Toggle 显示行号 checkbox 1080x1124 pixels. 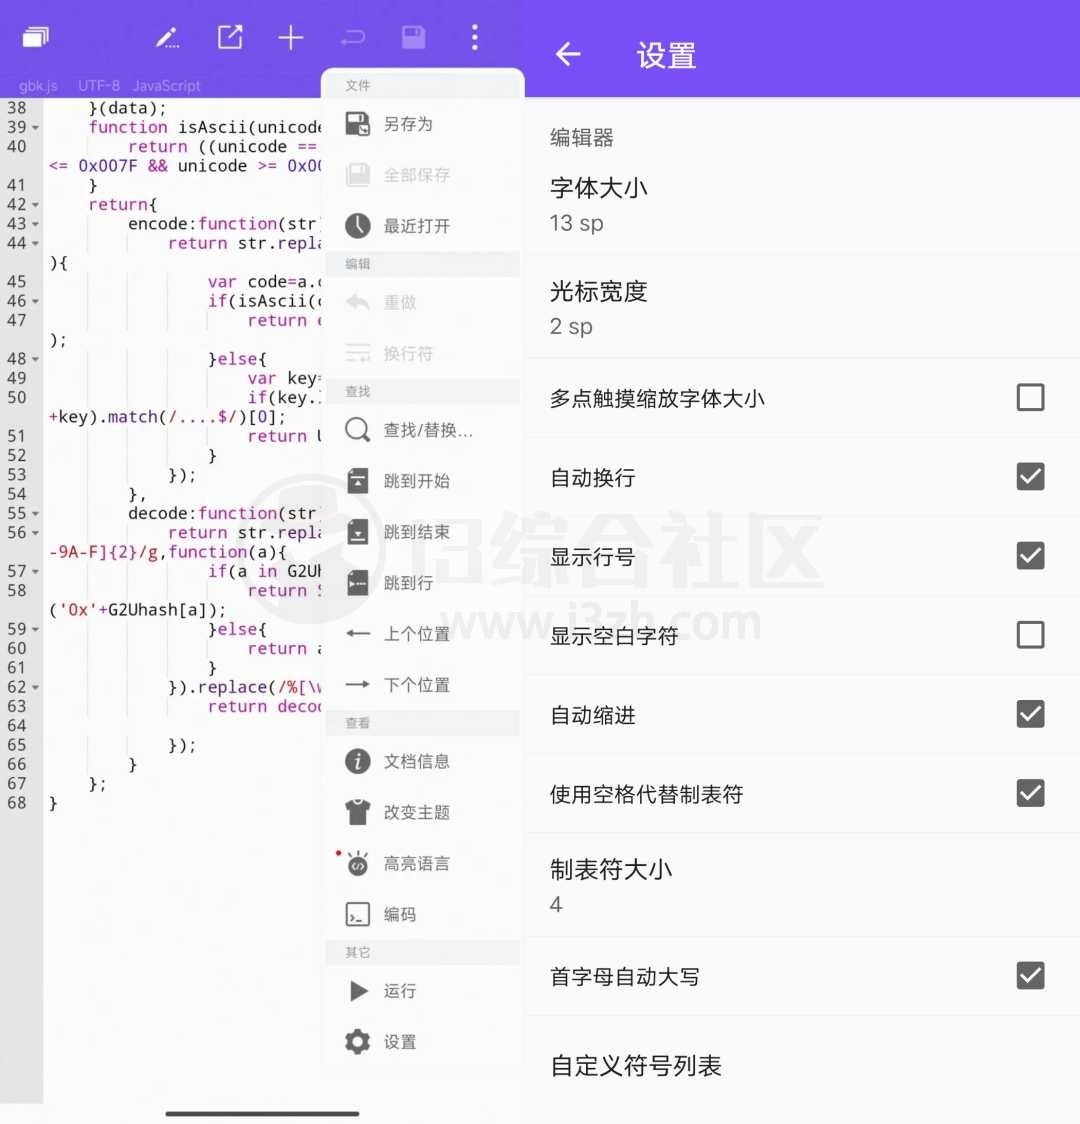click(x=1030, y=556)
